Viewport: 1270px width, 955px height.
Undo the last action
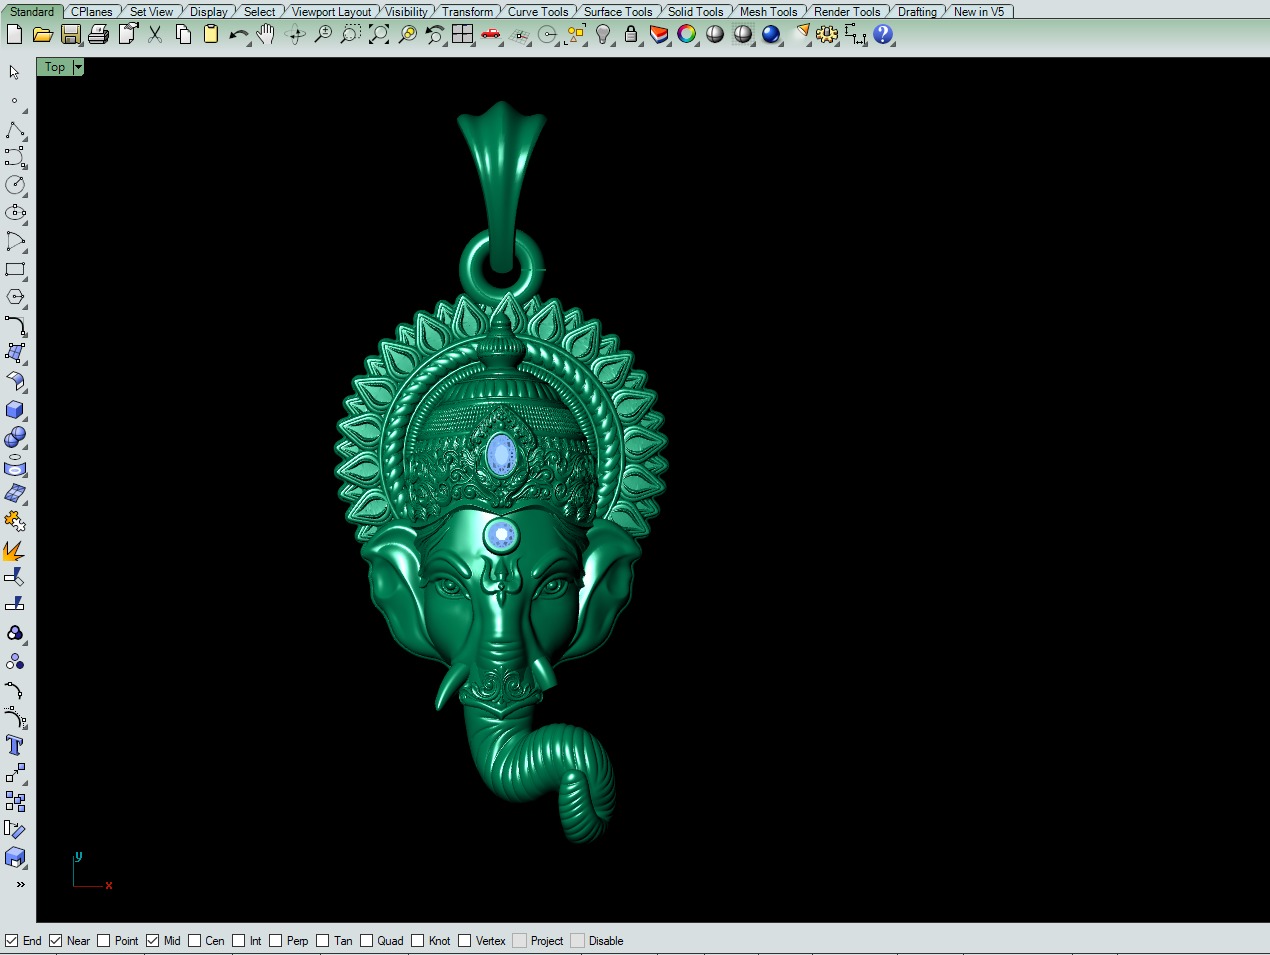[x=239, y=34]
